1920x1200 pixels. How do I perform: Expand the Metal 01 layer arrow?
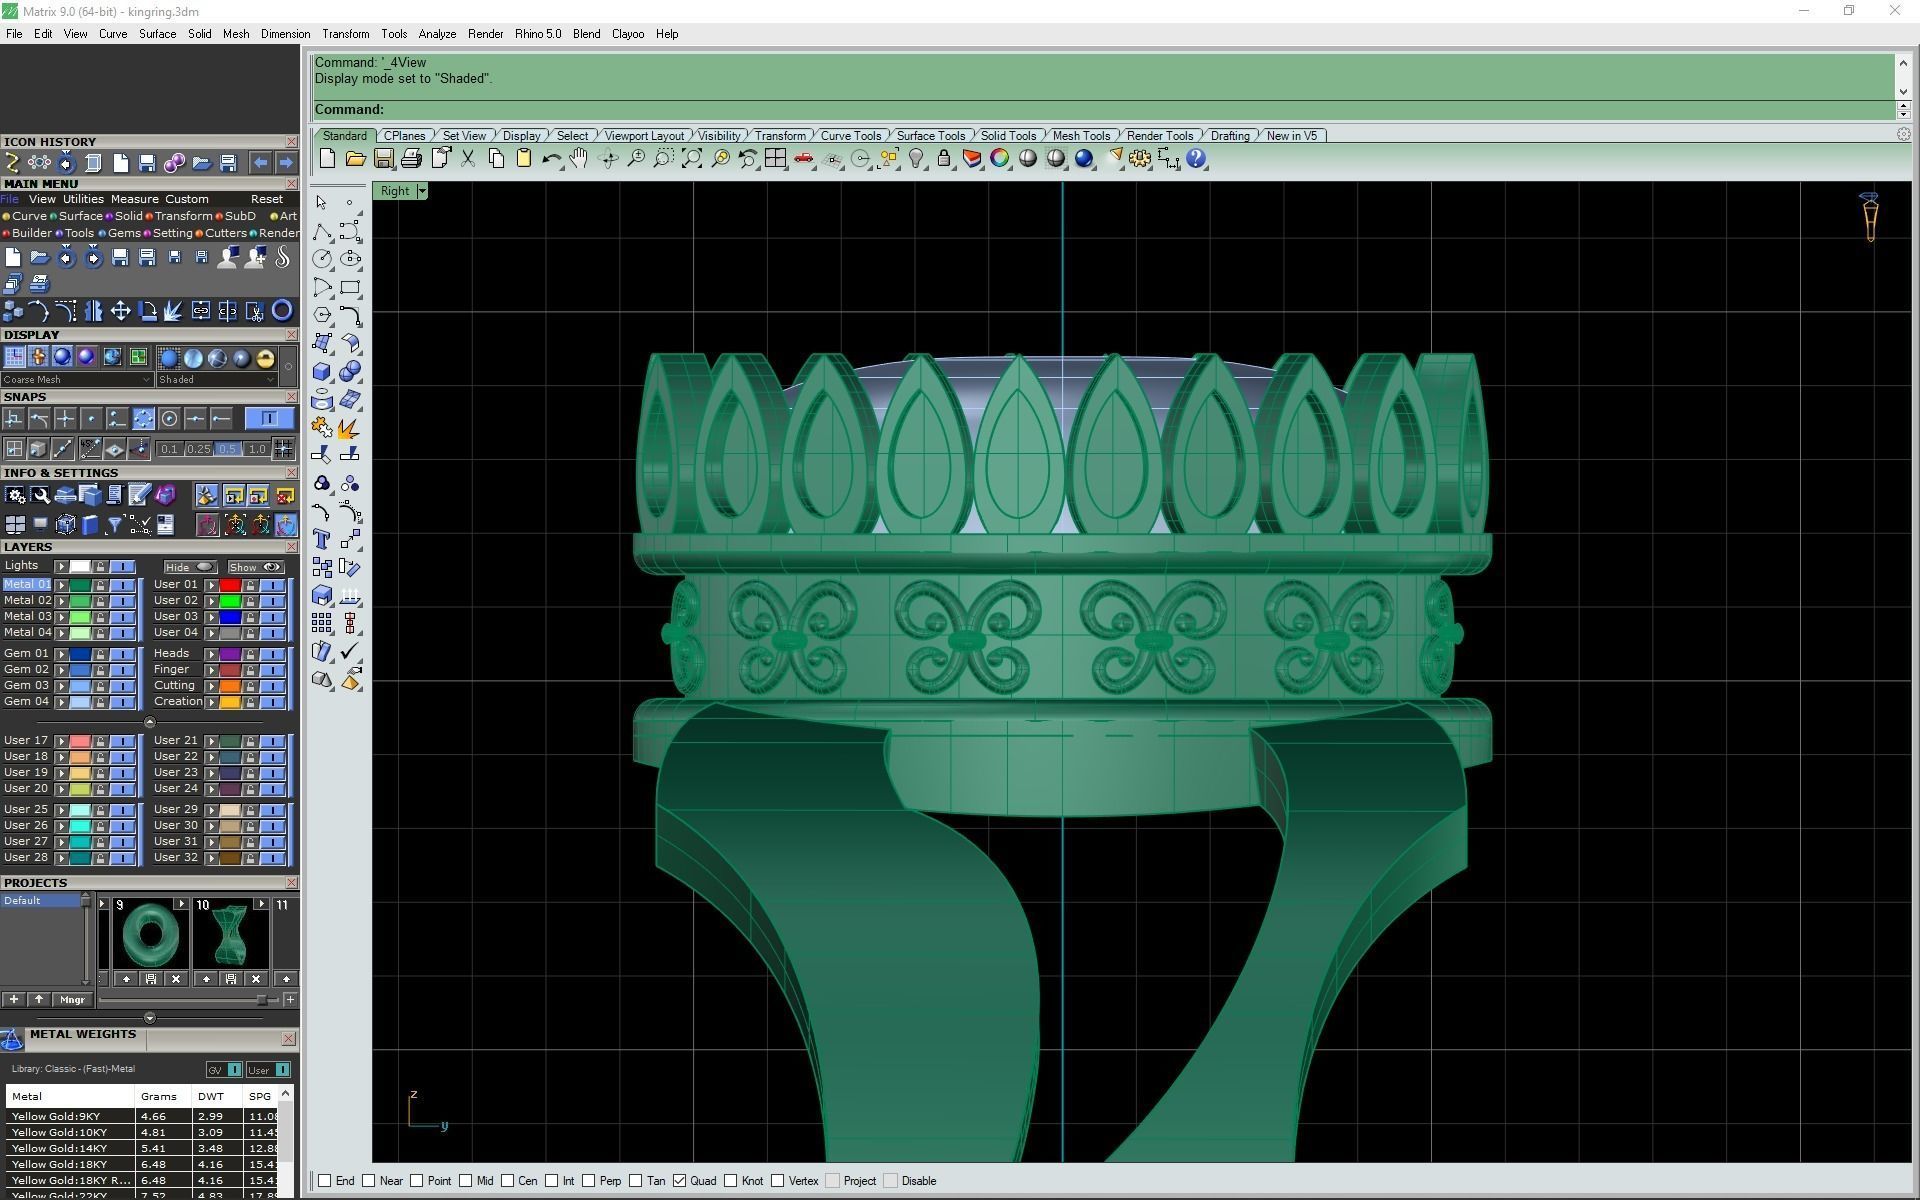(61, 585)
